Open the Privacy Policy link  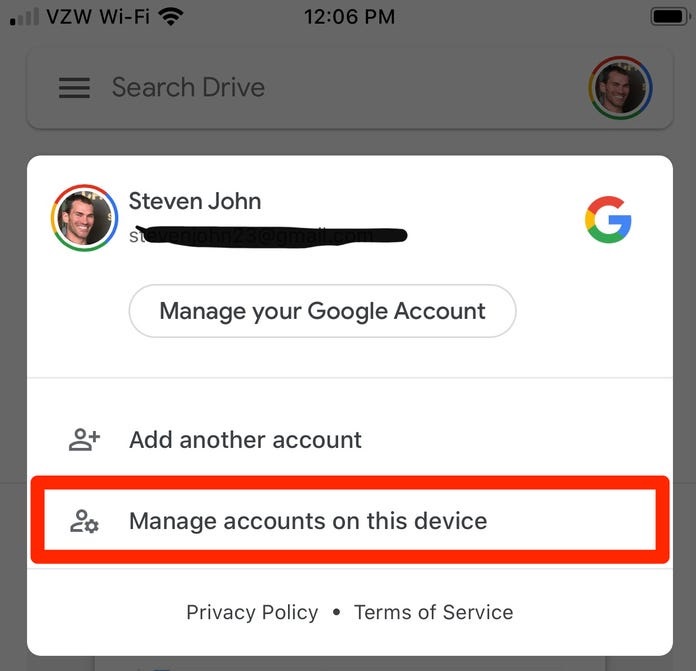coord(252,612)
